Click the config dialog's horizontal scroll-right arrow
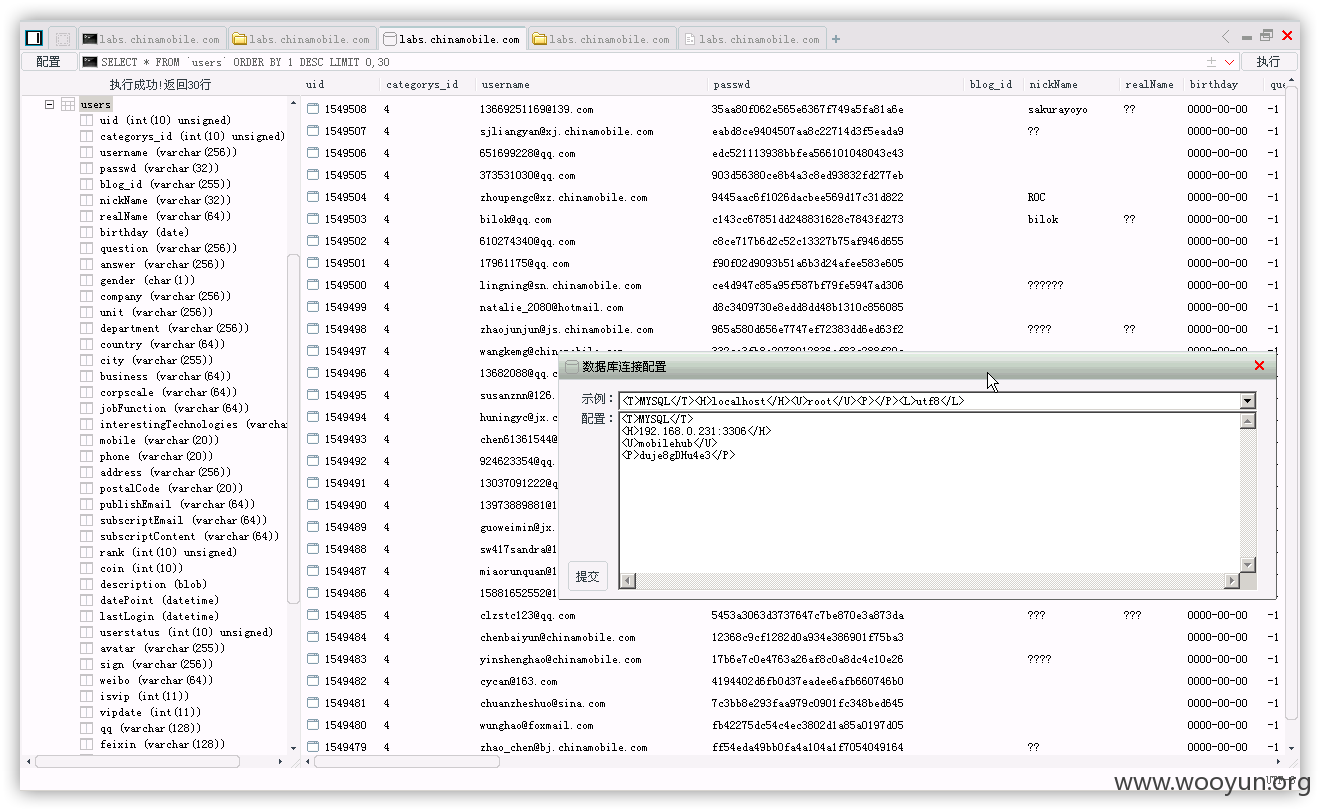The image size is (1320, 811). click(x=1232, y=581)
